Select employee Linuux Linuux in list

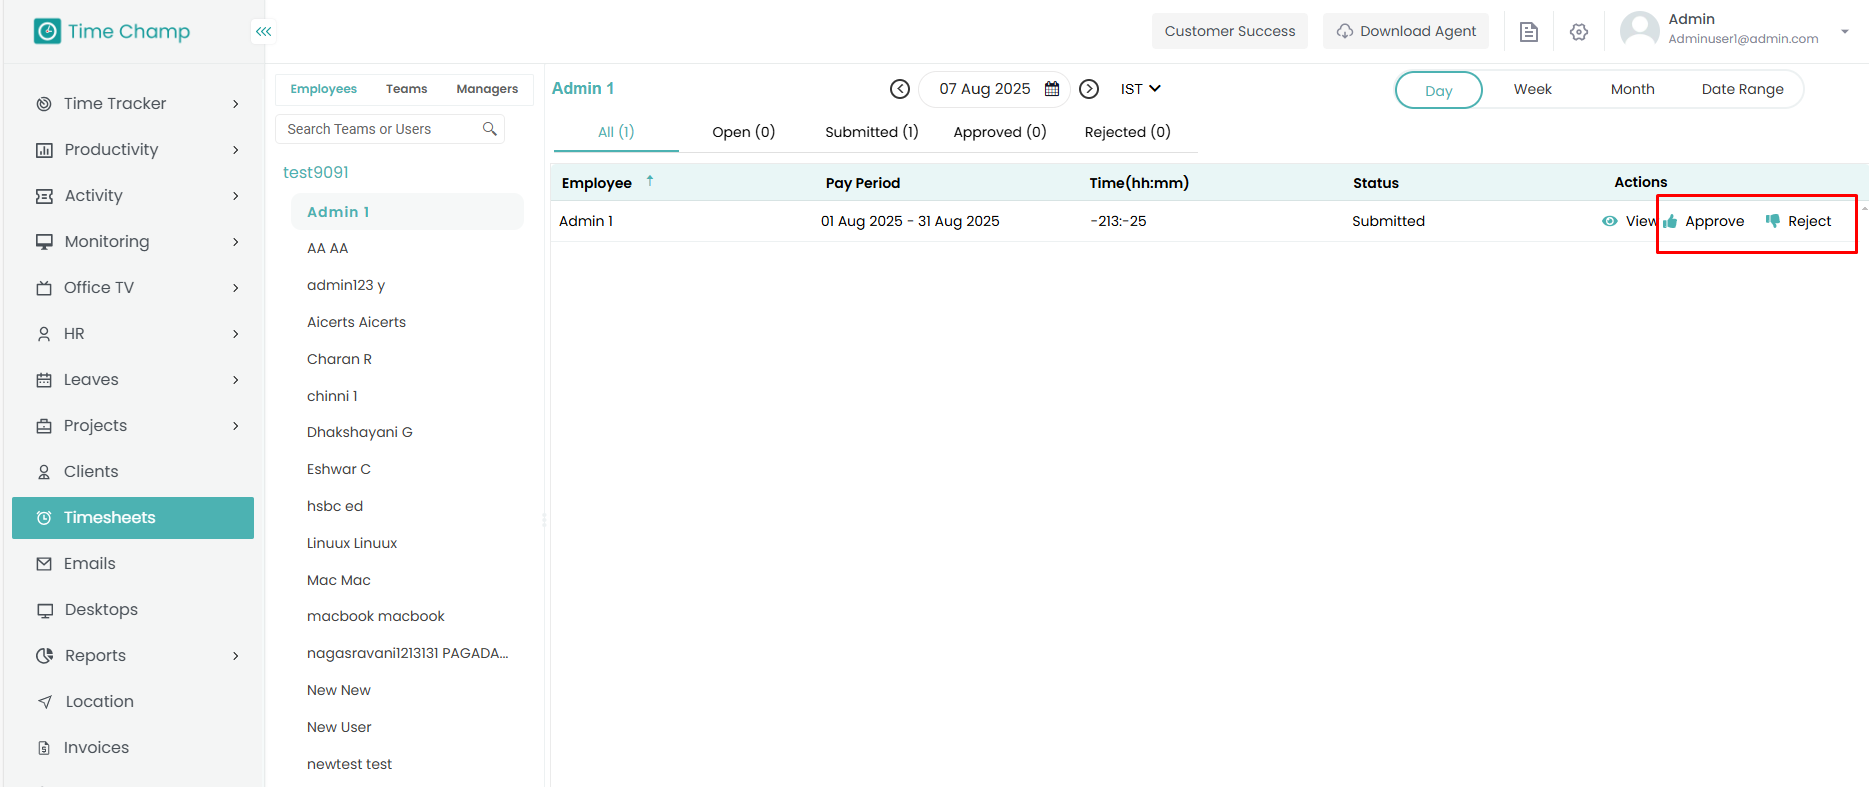(352, 543)
